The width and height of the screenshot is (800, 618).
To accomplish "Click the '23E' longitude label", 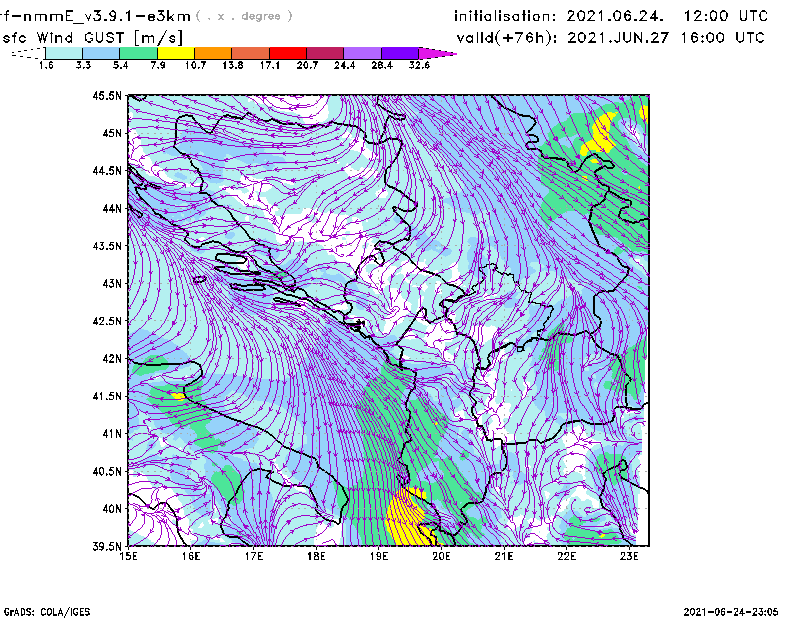I will (x=629, y=556).
